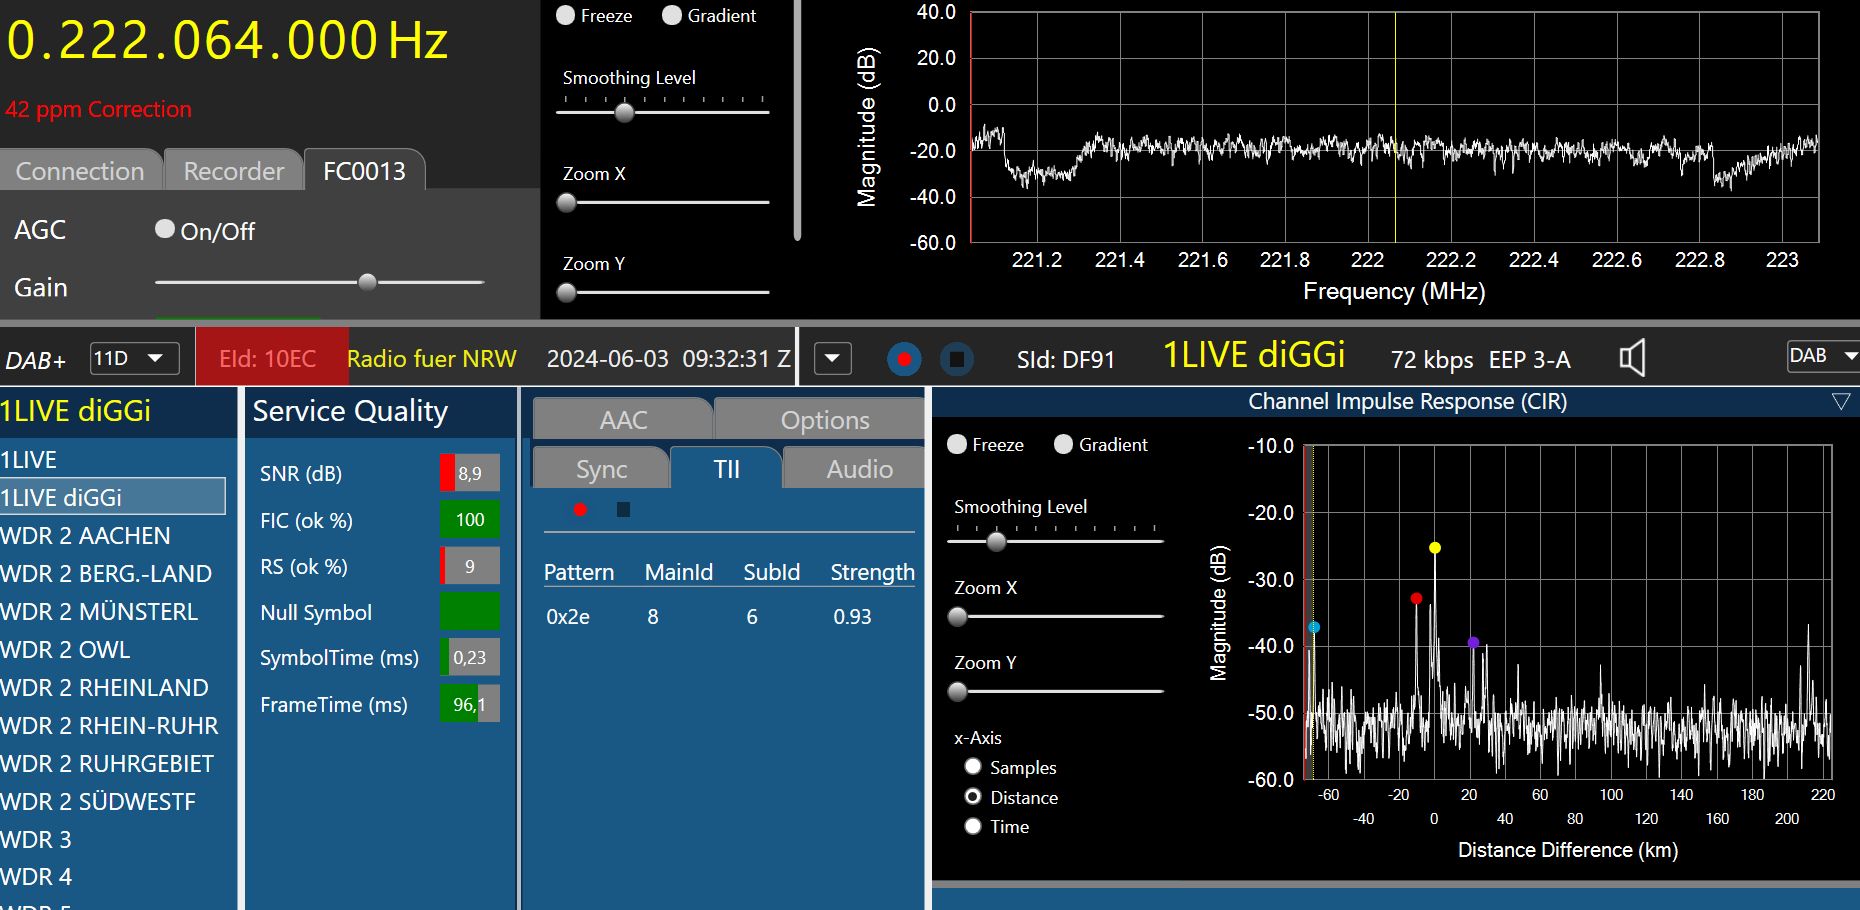The width and height of the screenshot is (1860, 910).
Task: Click the yellow peak marker in CIR graph
Action: 1435,548
